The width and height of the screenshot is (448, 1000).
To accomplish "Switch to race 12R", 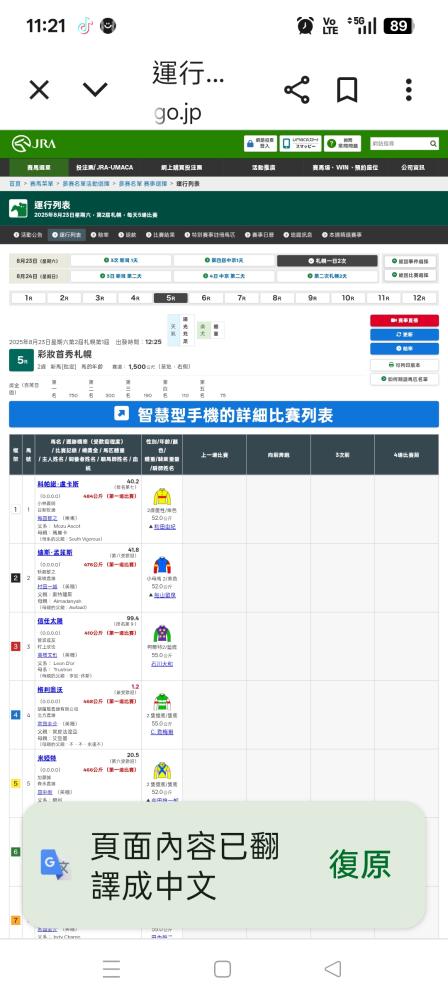I will (419, 298).
